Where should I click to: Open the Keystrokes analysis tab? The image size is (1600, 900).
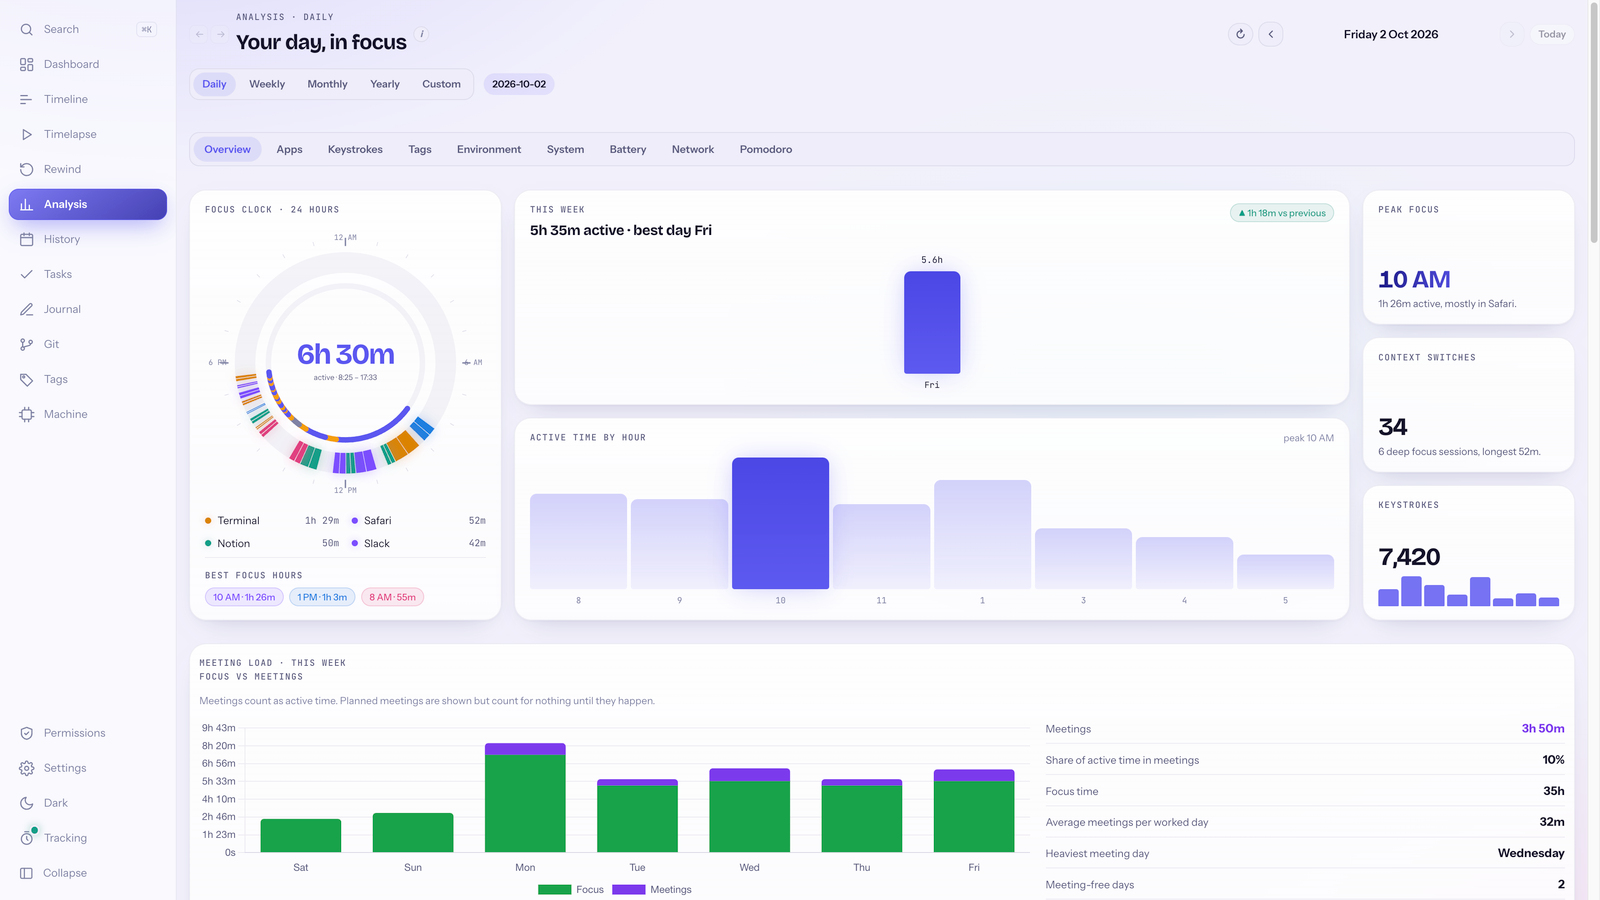[355, 149]
